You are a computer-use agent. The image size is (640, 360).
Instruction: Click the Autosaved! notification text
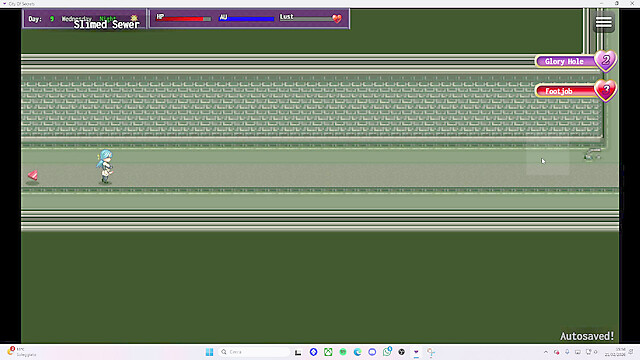587,336
